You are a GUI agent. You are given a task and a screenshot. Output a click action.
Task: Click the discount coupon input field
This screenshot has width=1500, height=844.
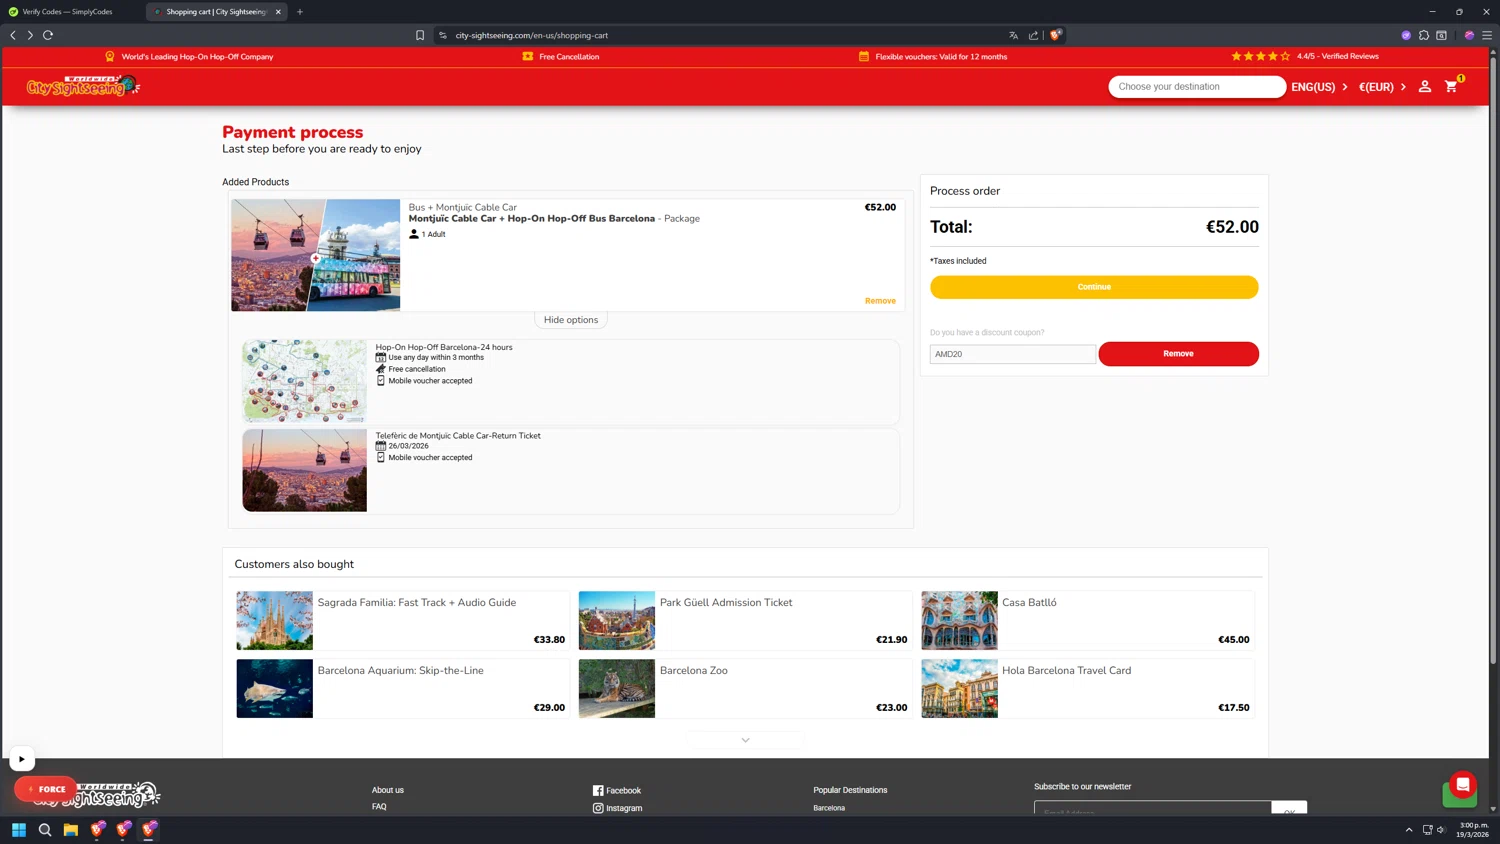(1012, 354)
